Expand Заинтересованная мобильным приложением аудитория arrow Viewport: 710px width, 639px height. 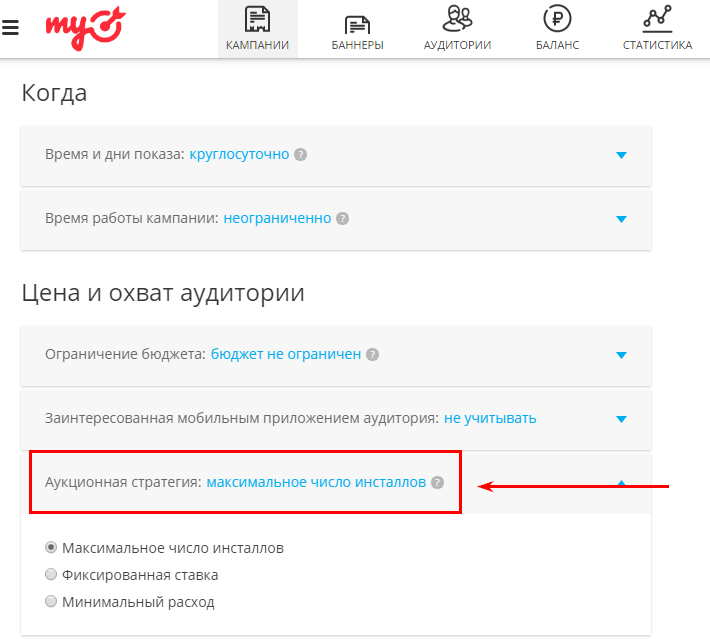[x=621, y=419]
